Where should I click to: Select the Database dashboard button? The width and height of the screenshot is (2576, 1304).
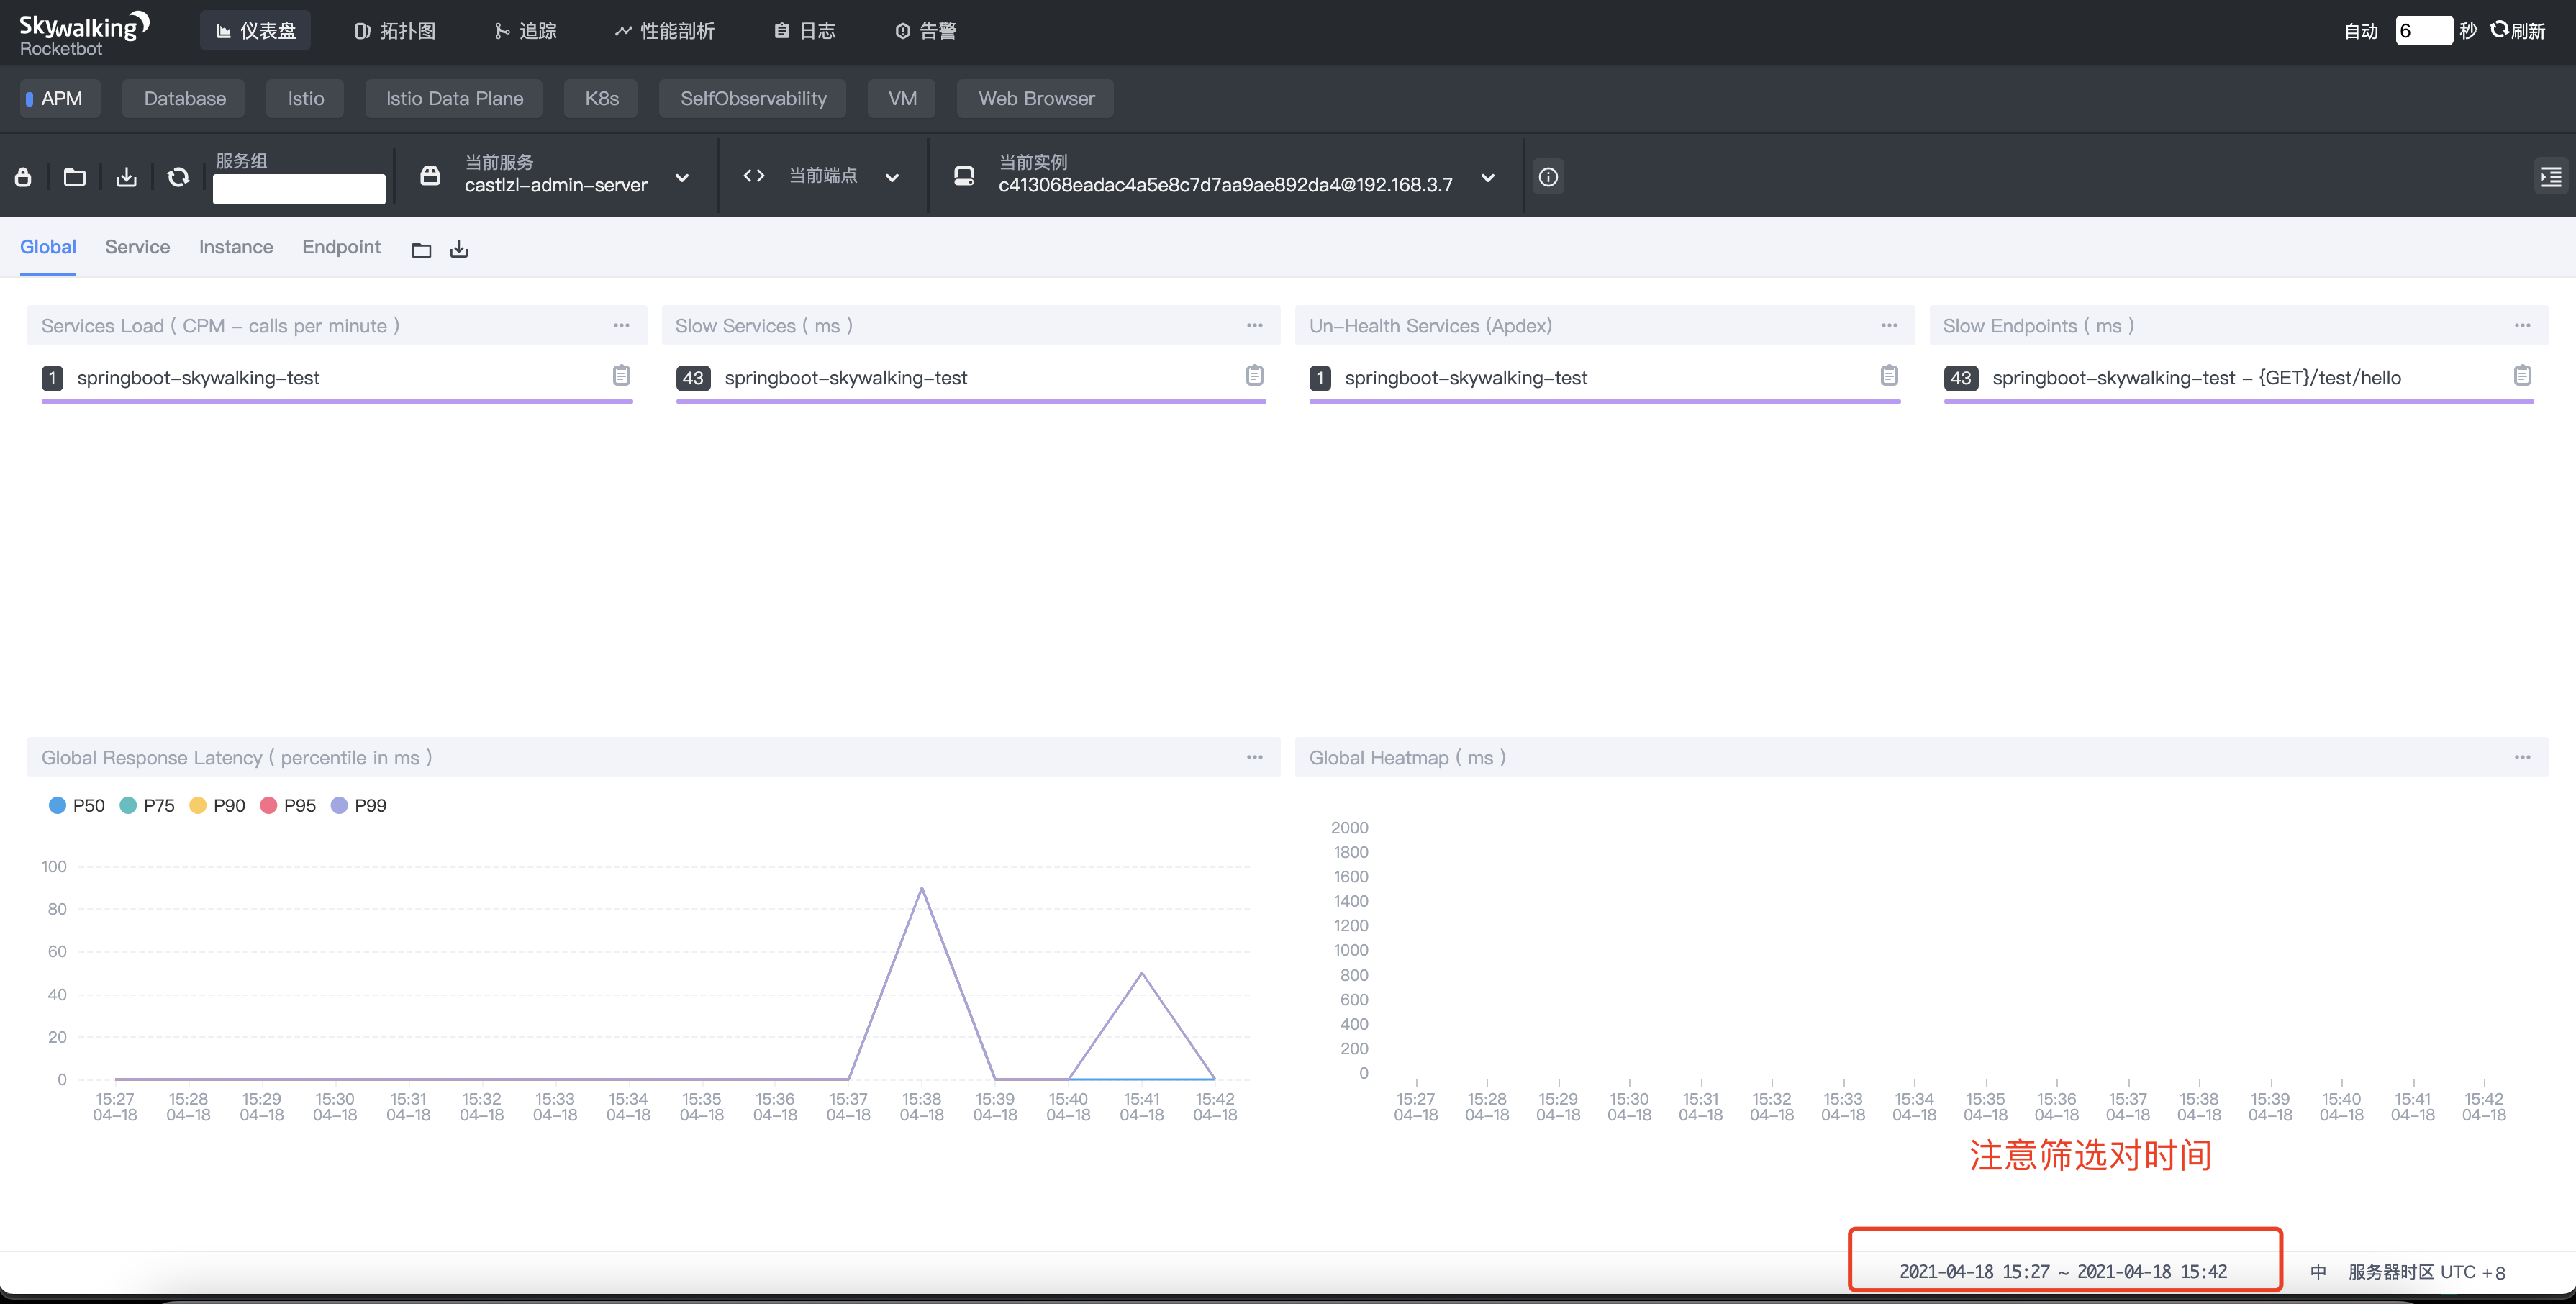click(185, 99)
